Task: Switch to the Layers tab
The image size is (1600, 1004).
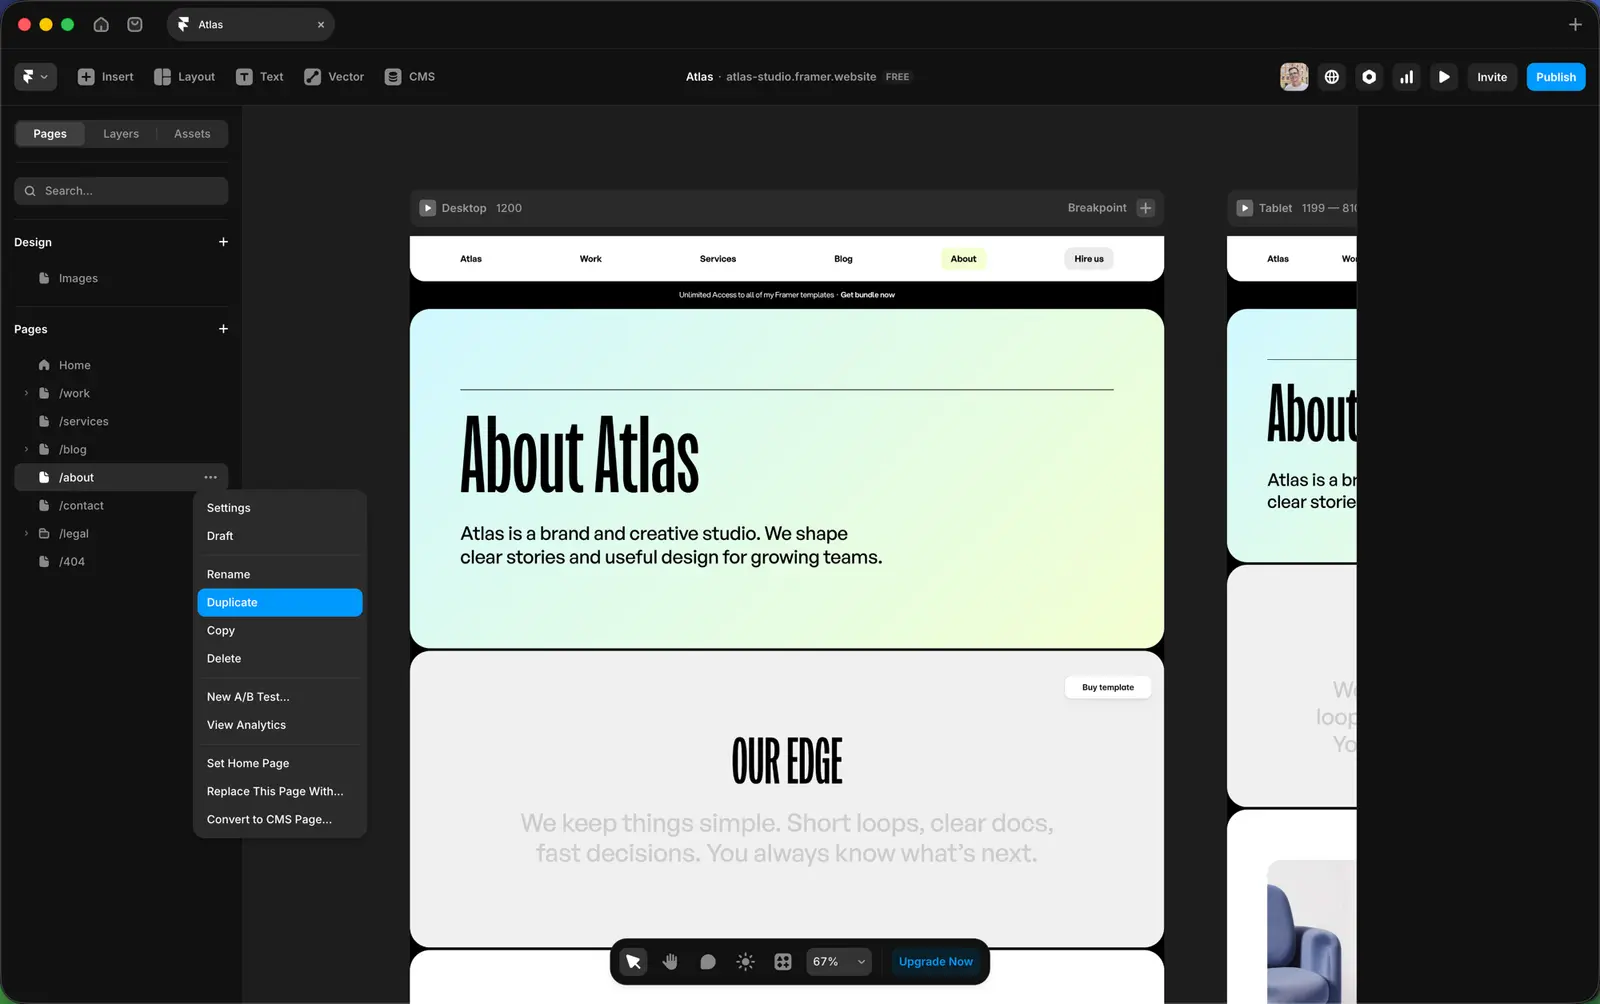Action: pyautogui.click(x=121, y=134)
